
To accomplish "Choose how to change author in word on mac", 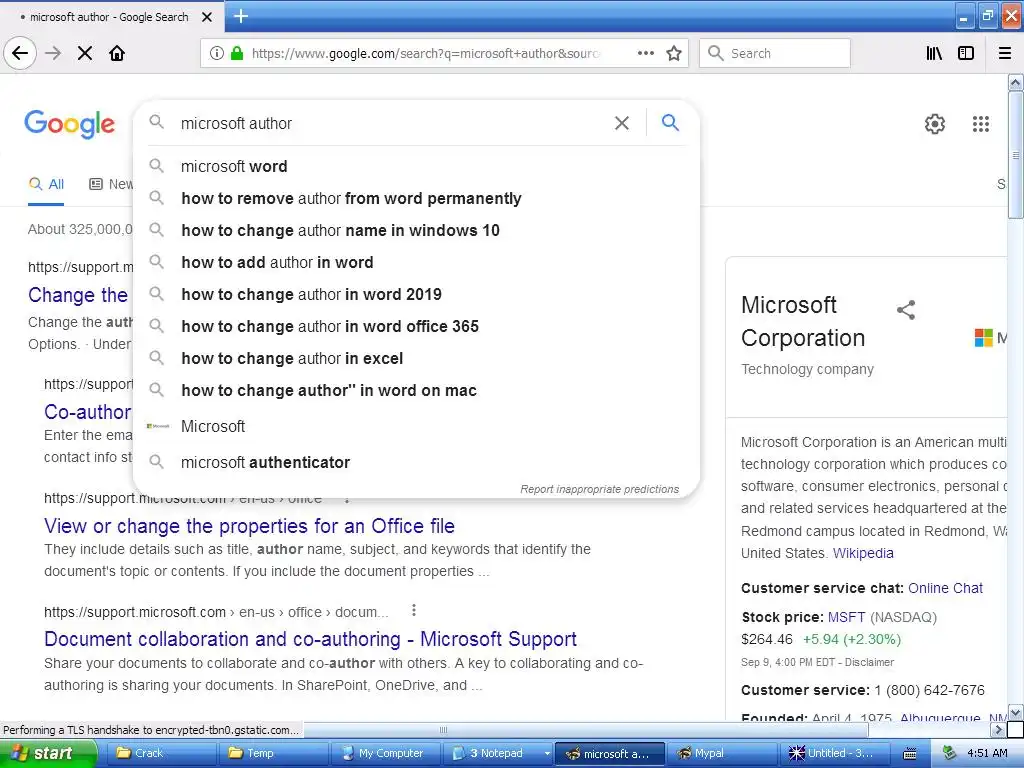I will point(416,391).
